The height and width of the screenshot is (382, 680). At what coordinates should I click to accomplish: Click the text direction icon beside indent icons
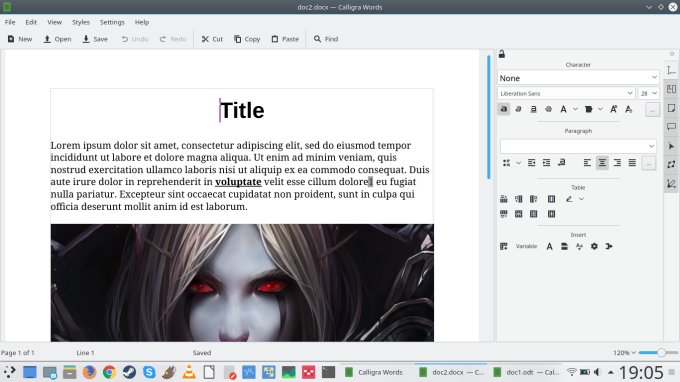point(562,163)
